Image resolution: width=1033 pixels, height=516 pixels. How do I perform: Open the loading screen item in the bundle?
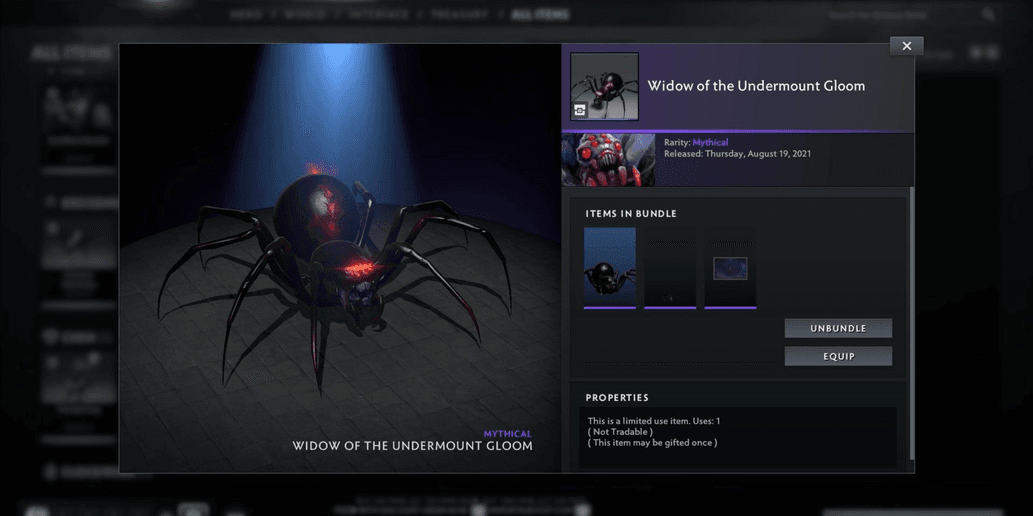pos(730,267)
